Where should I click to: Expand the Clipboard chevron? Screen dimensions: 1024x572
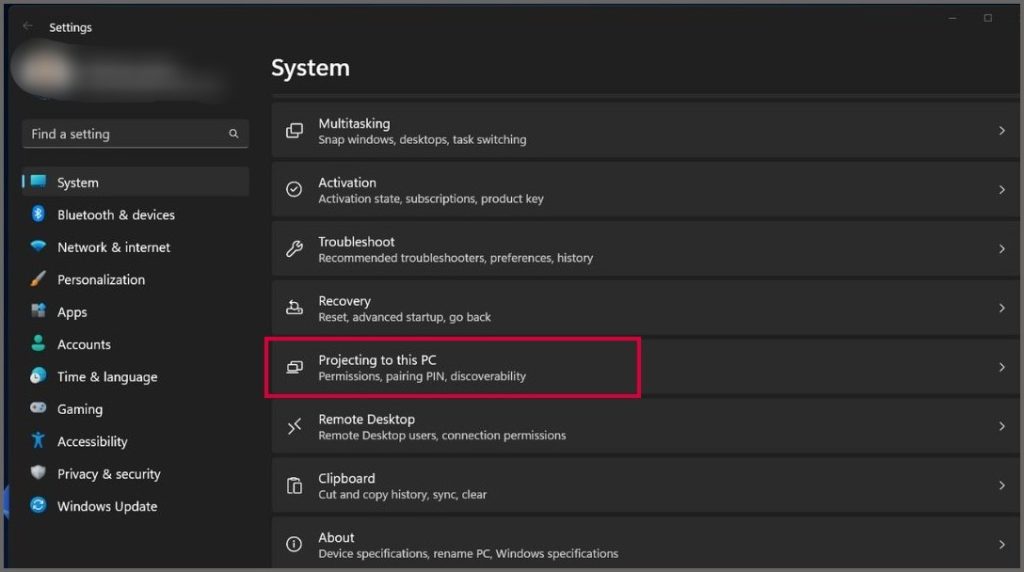1002,485
